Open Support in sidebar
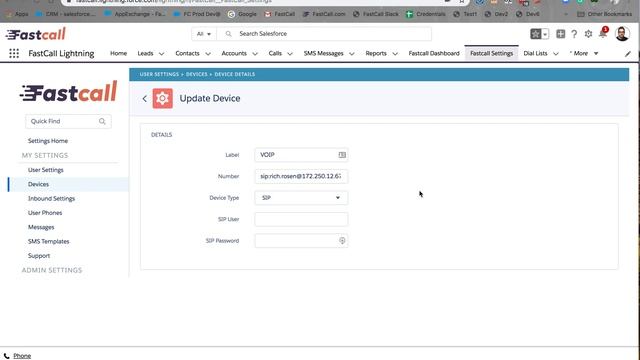Screen dimensions: 640x360 coord(39,256)
